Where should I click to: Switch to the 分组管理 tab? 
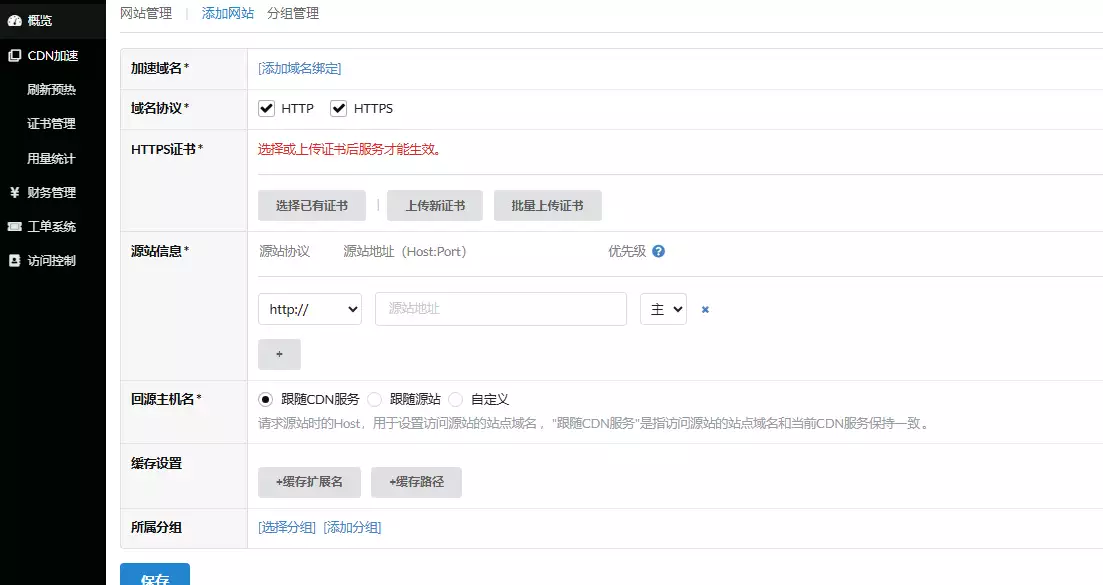coord(293,14)
